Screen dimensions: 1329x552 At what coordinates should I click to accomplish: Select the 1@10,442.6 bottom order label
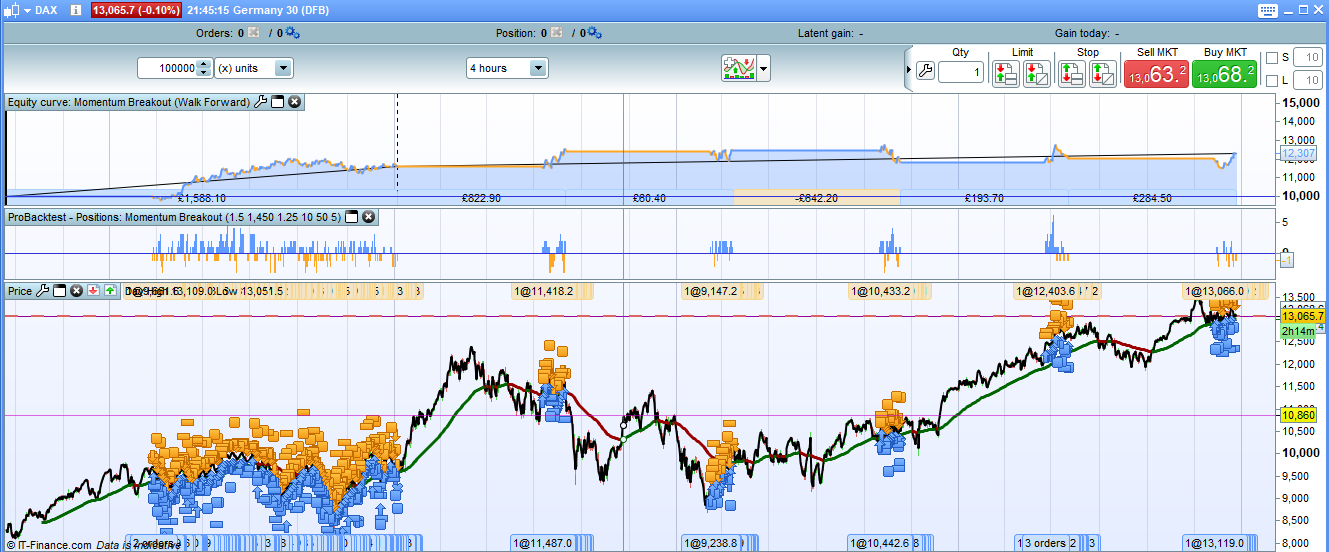(881, 543)
